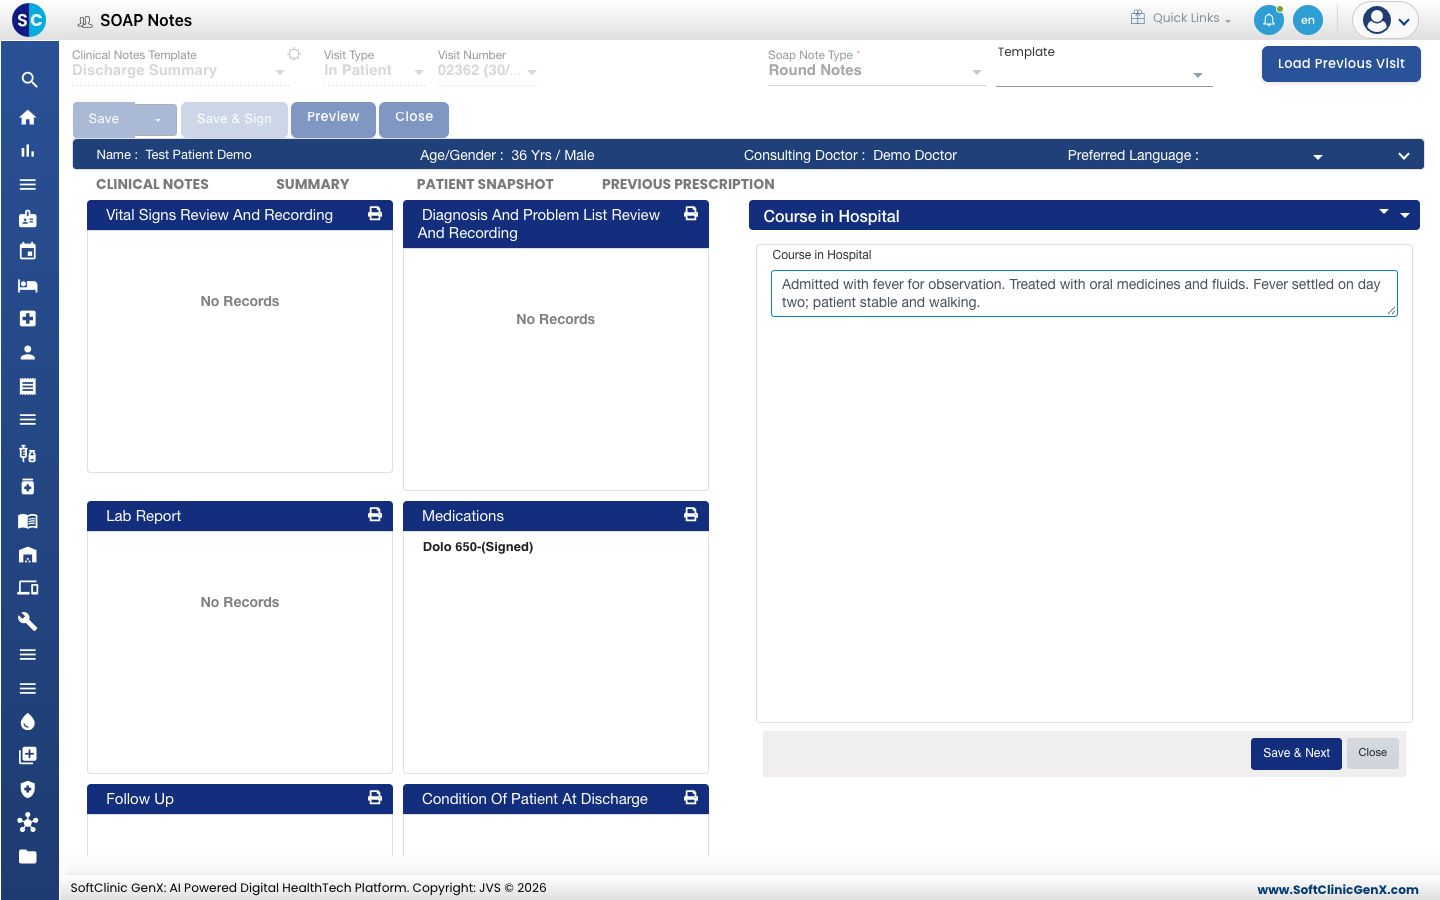This screenshot has width=1440, height=900.
Task: Open the bed icon in sidebar
Action: (28, 285)
